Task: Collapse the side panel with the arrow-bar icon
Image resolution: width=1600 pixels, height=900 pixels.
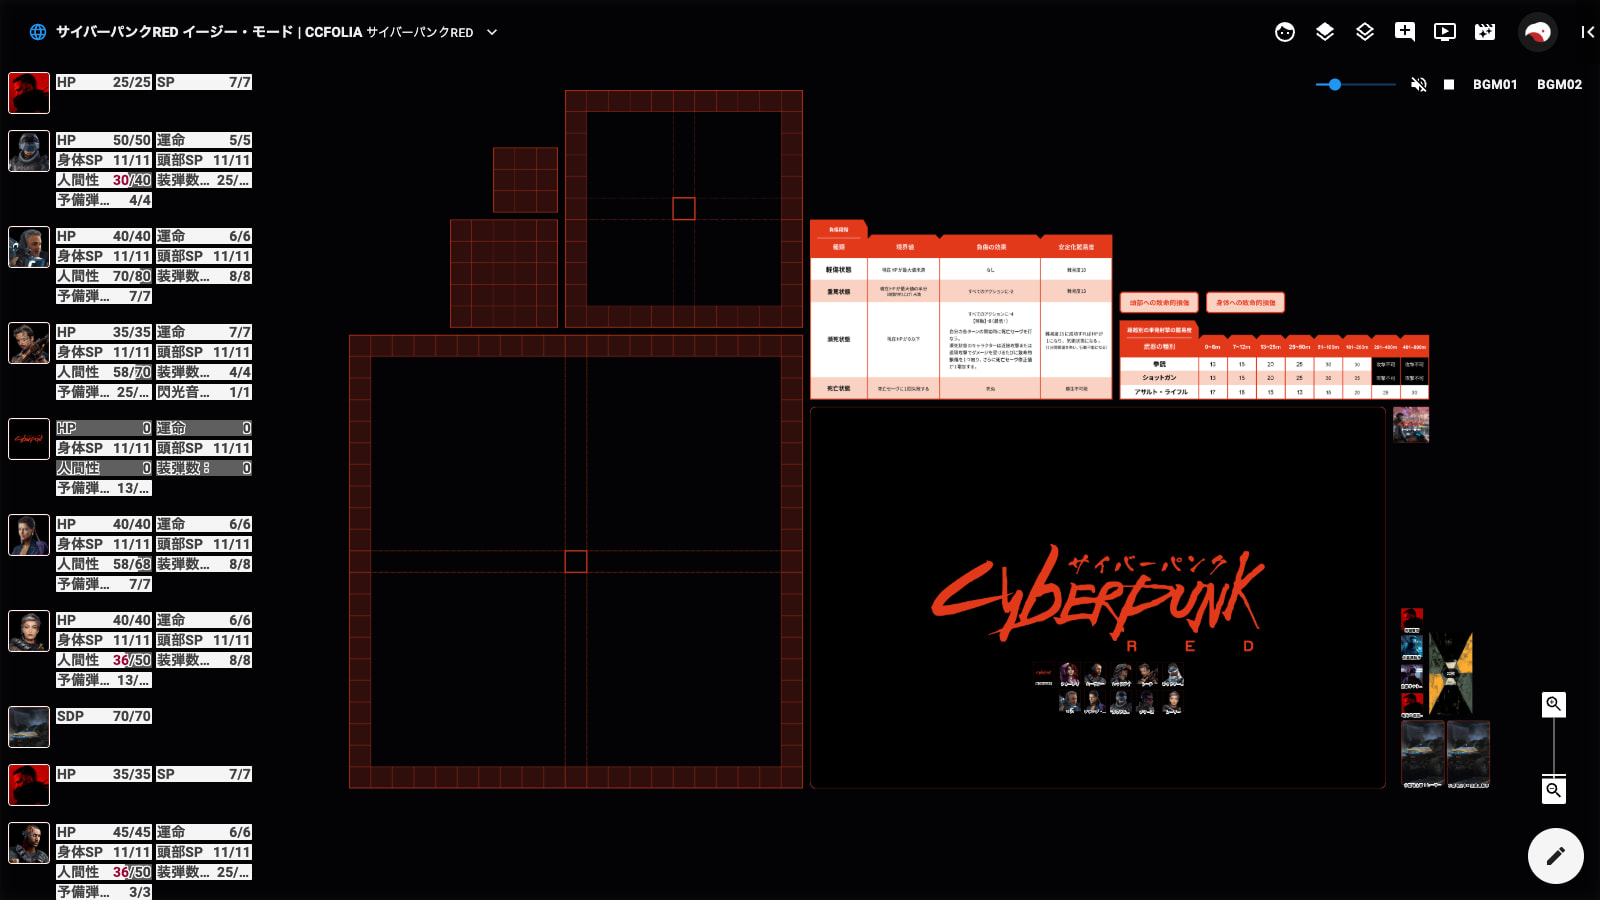Action: point(1587,32)
